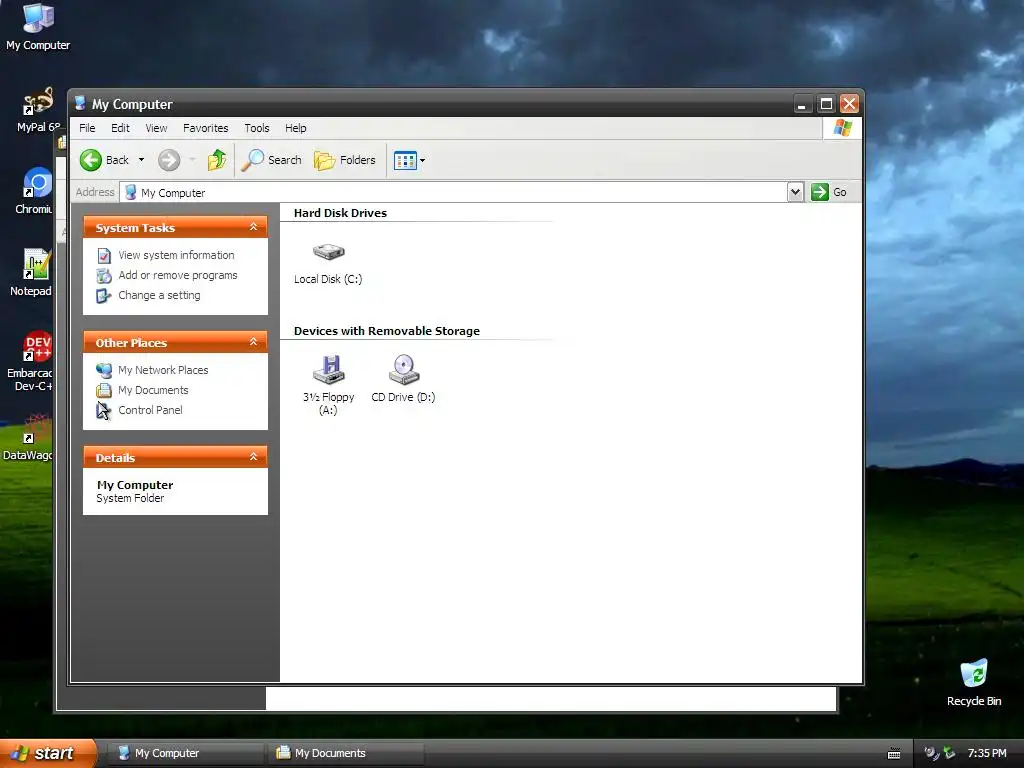This screenshot has height=768, width=1024.
Task: Open the Favorites menu
Action: [206, 128]
